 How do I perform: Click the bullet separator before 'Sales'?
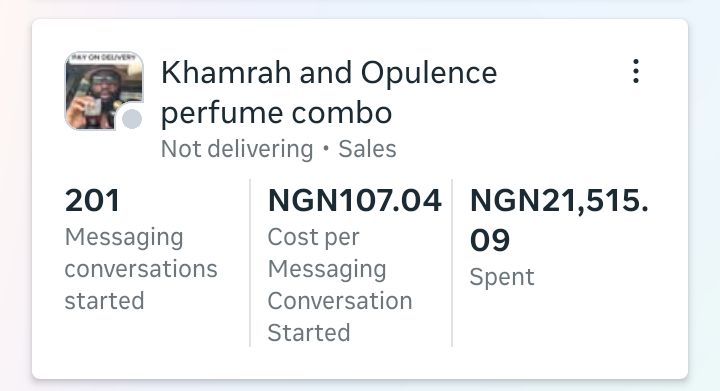coord(326,149)
